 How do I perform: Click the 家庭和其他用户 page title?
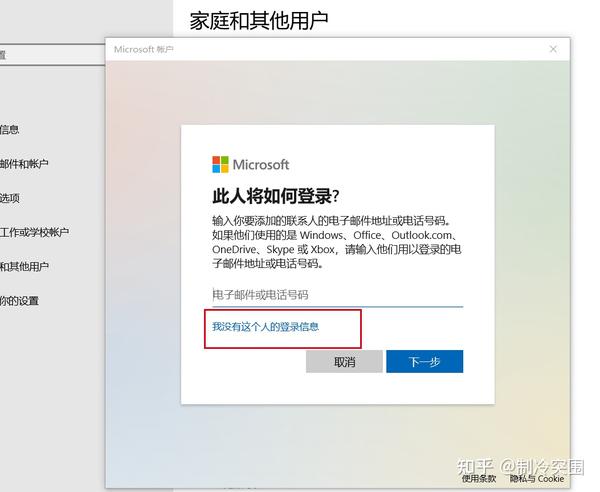[259, 21]
